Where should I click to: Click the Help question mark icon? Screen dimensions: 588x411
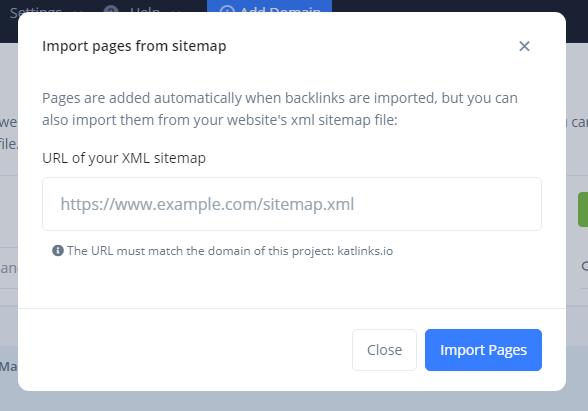[111, 9]
